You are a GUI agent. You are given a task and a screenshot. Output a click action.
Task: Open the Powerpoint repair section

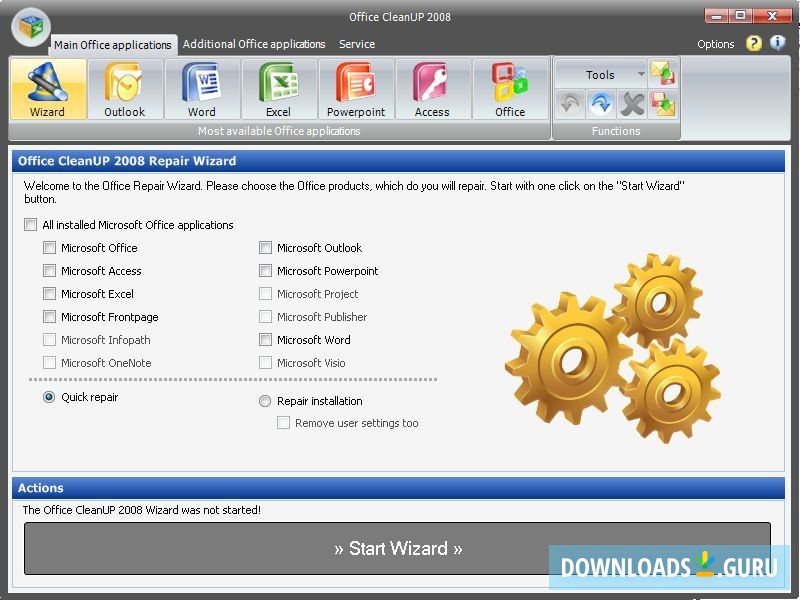356,89
